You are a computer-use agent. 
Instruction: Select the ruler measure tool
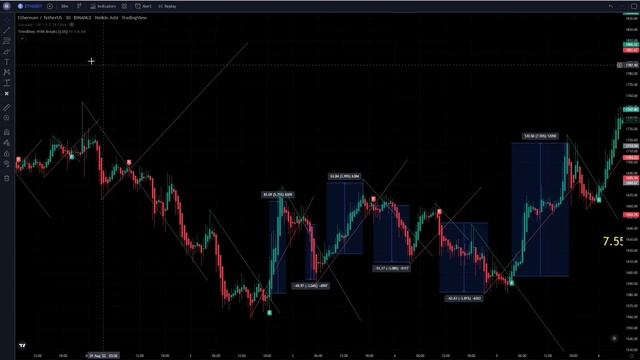(7, 107)
